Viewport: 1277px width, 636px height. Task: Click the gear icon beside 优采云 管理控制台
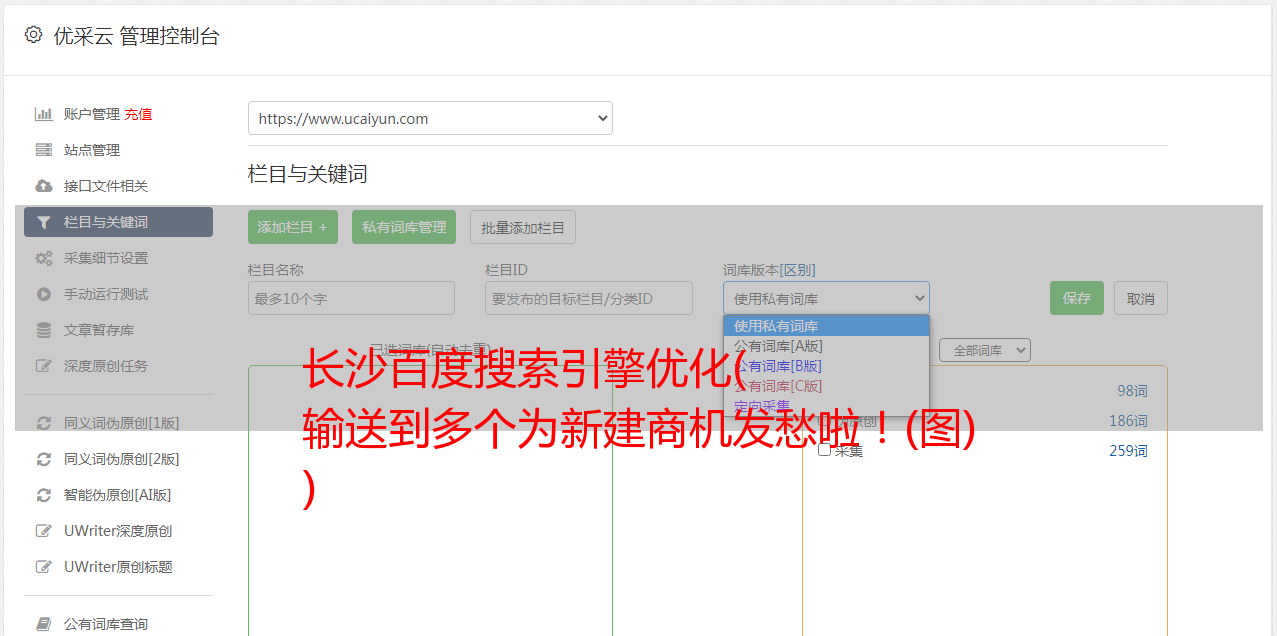pos(33,35)
